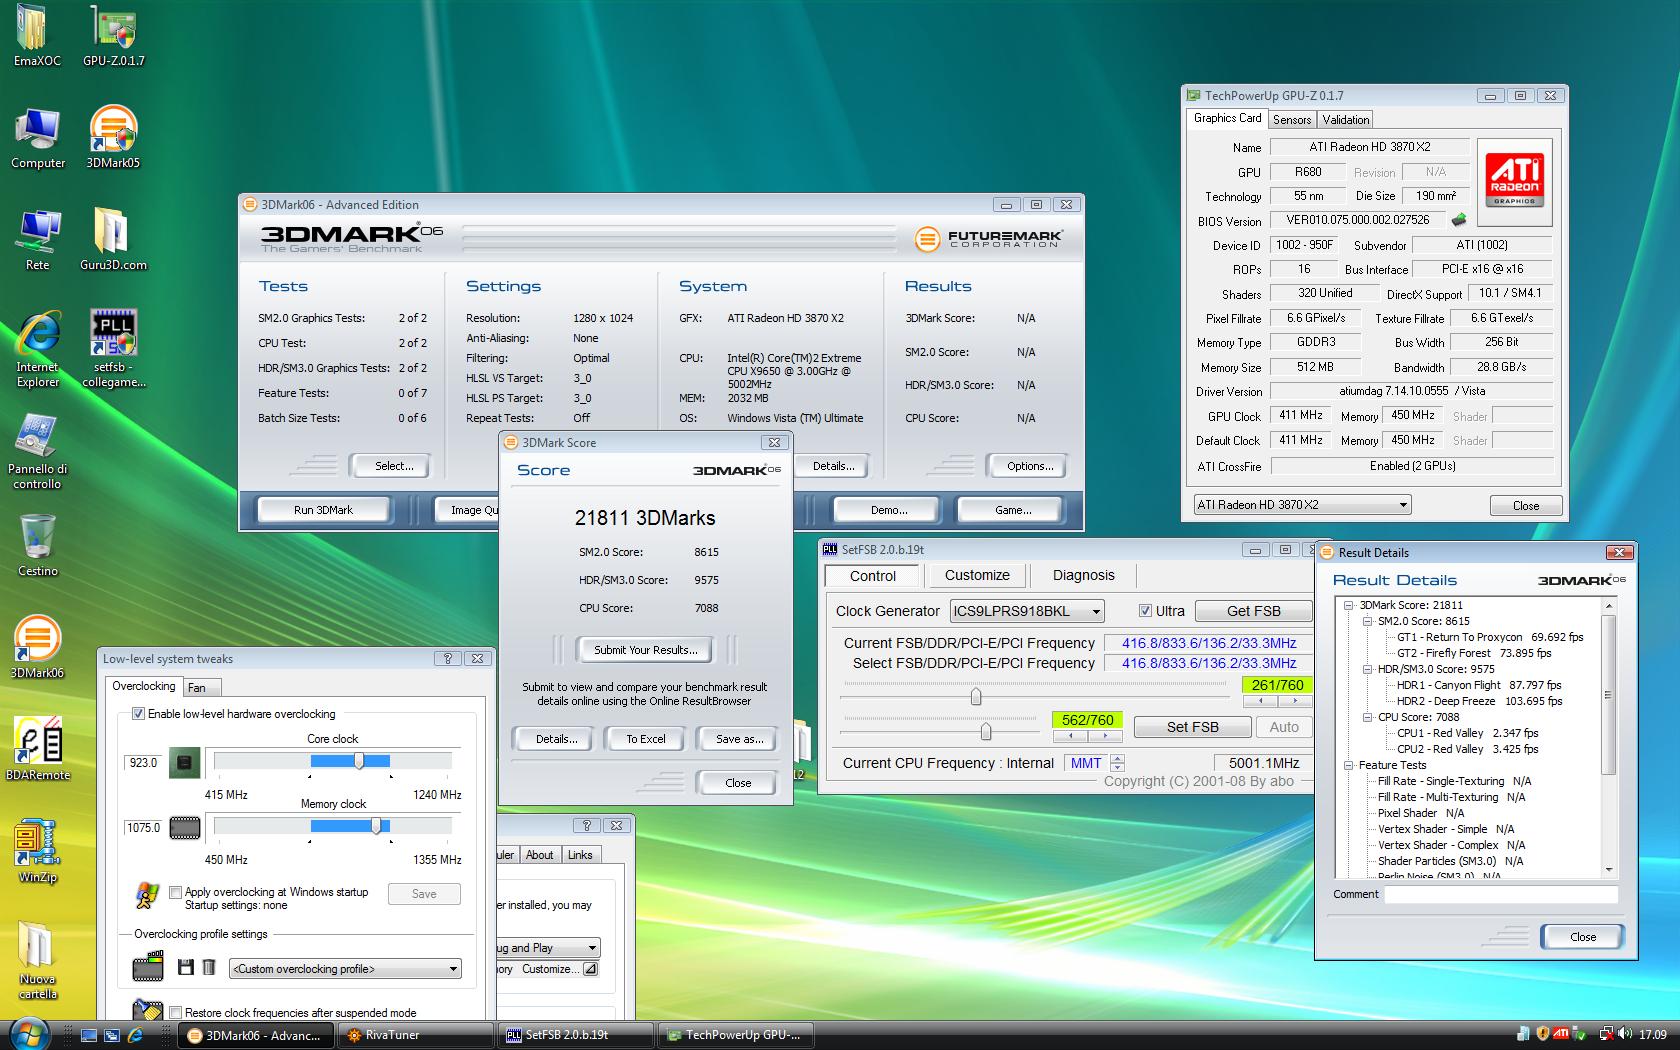
Task: Open the Customize tab in SetFSB
Action: [977, 575]
